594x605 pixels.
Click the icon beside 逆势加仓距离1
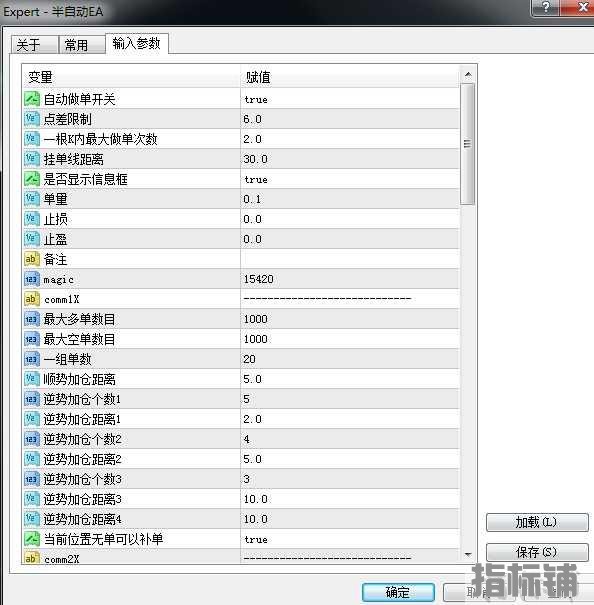(x=32, y=419)
